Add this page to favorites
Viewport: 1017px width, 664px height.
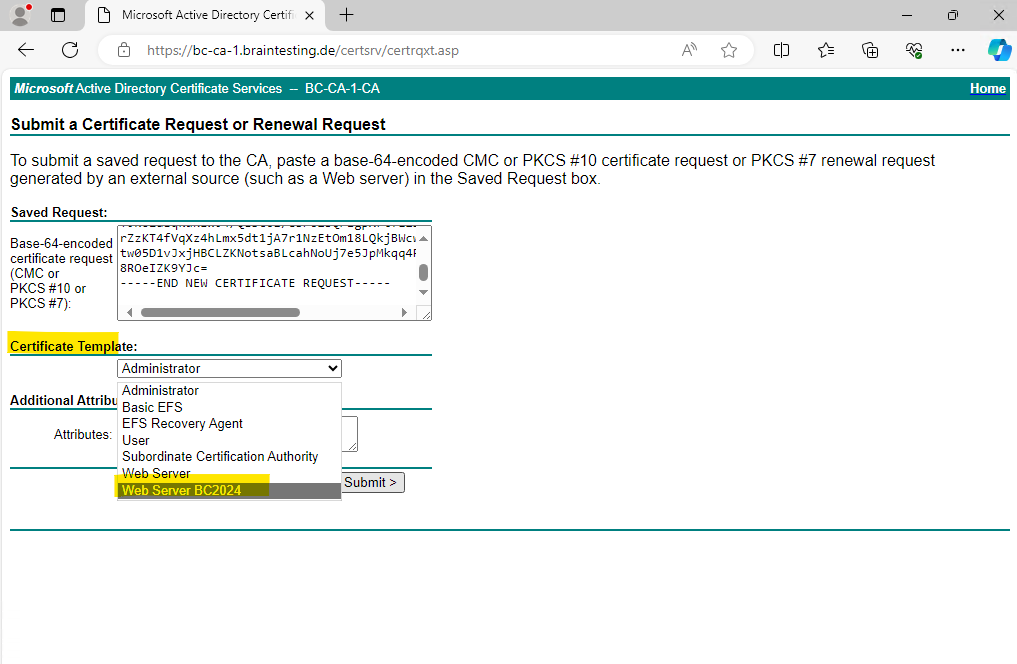pos(729,50)
